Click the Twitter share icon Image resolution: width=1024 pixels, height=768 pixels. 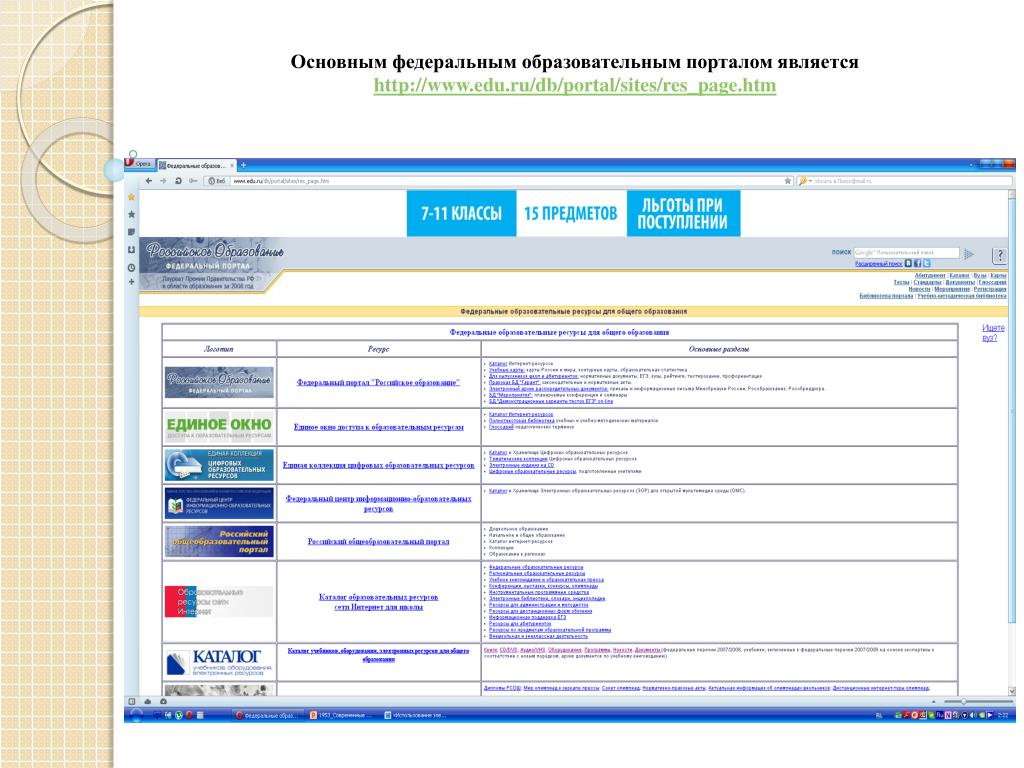[927, 263]
